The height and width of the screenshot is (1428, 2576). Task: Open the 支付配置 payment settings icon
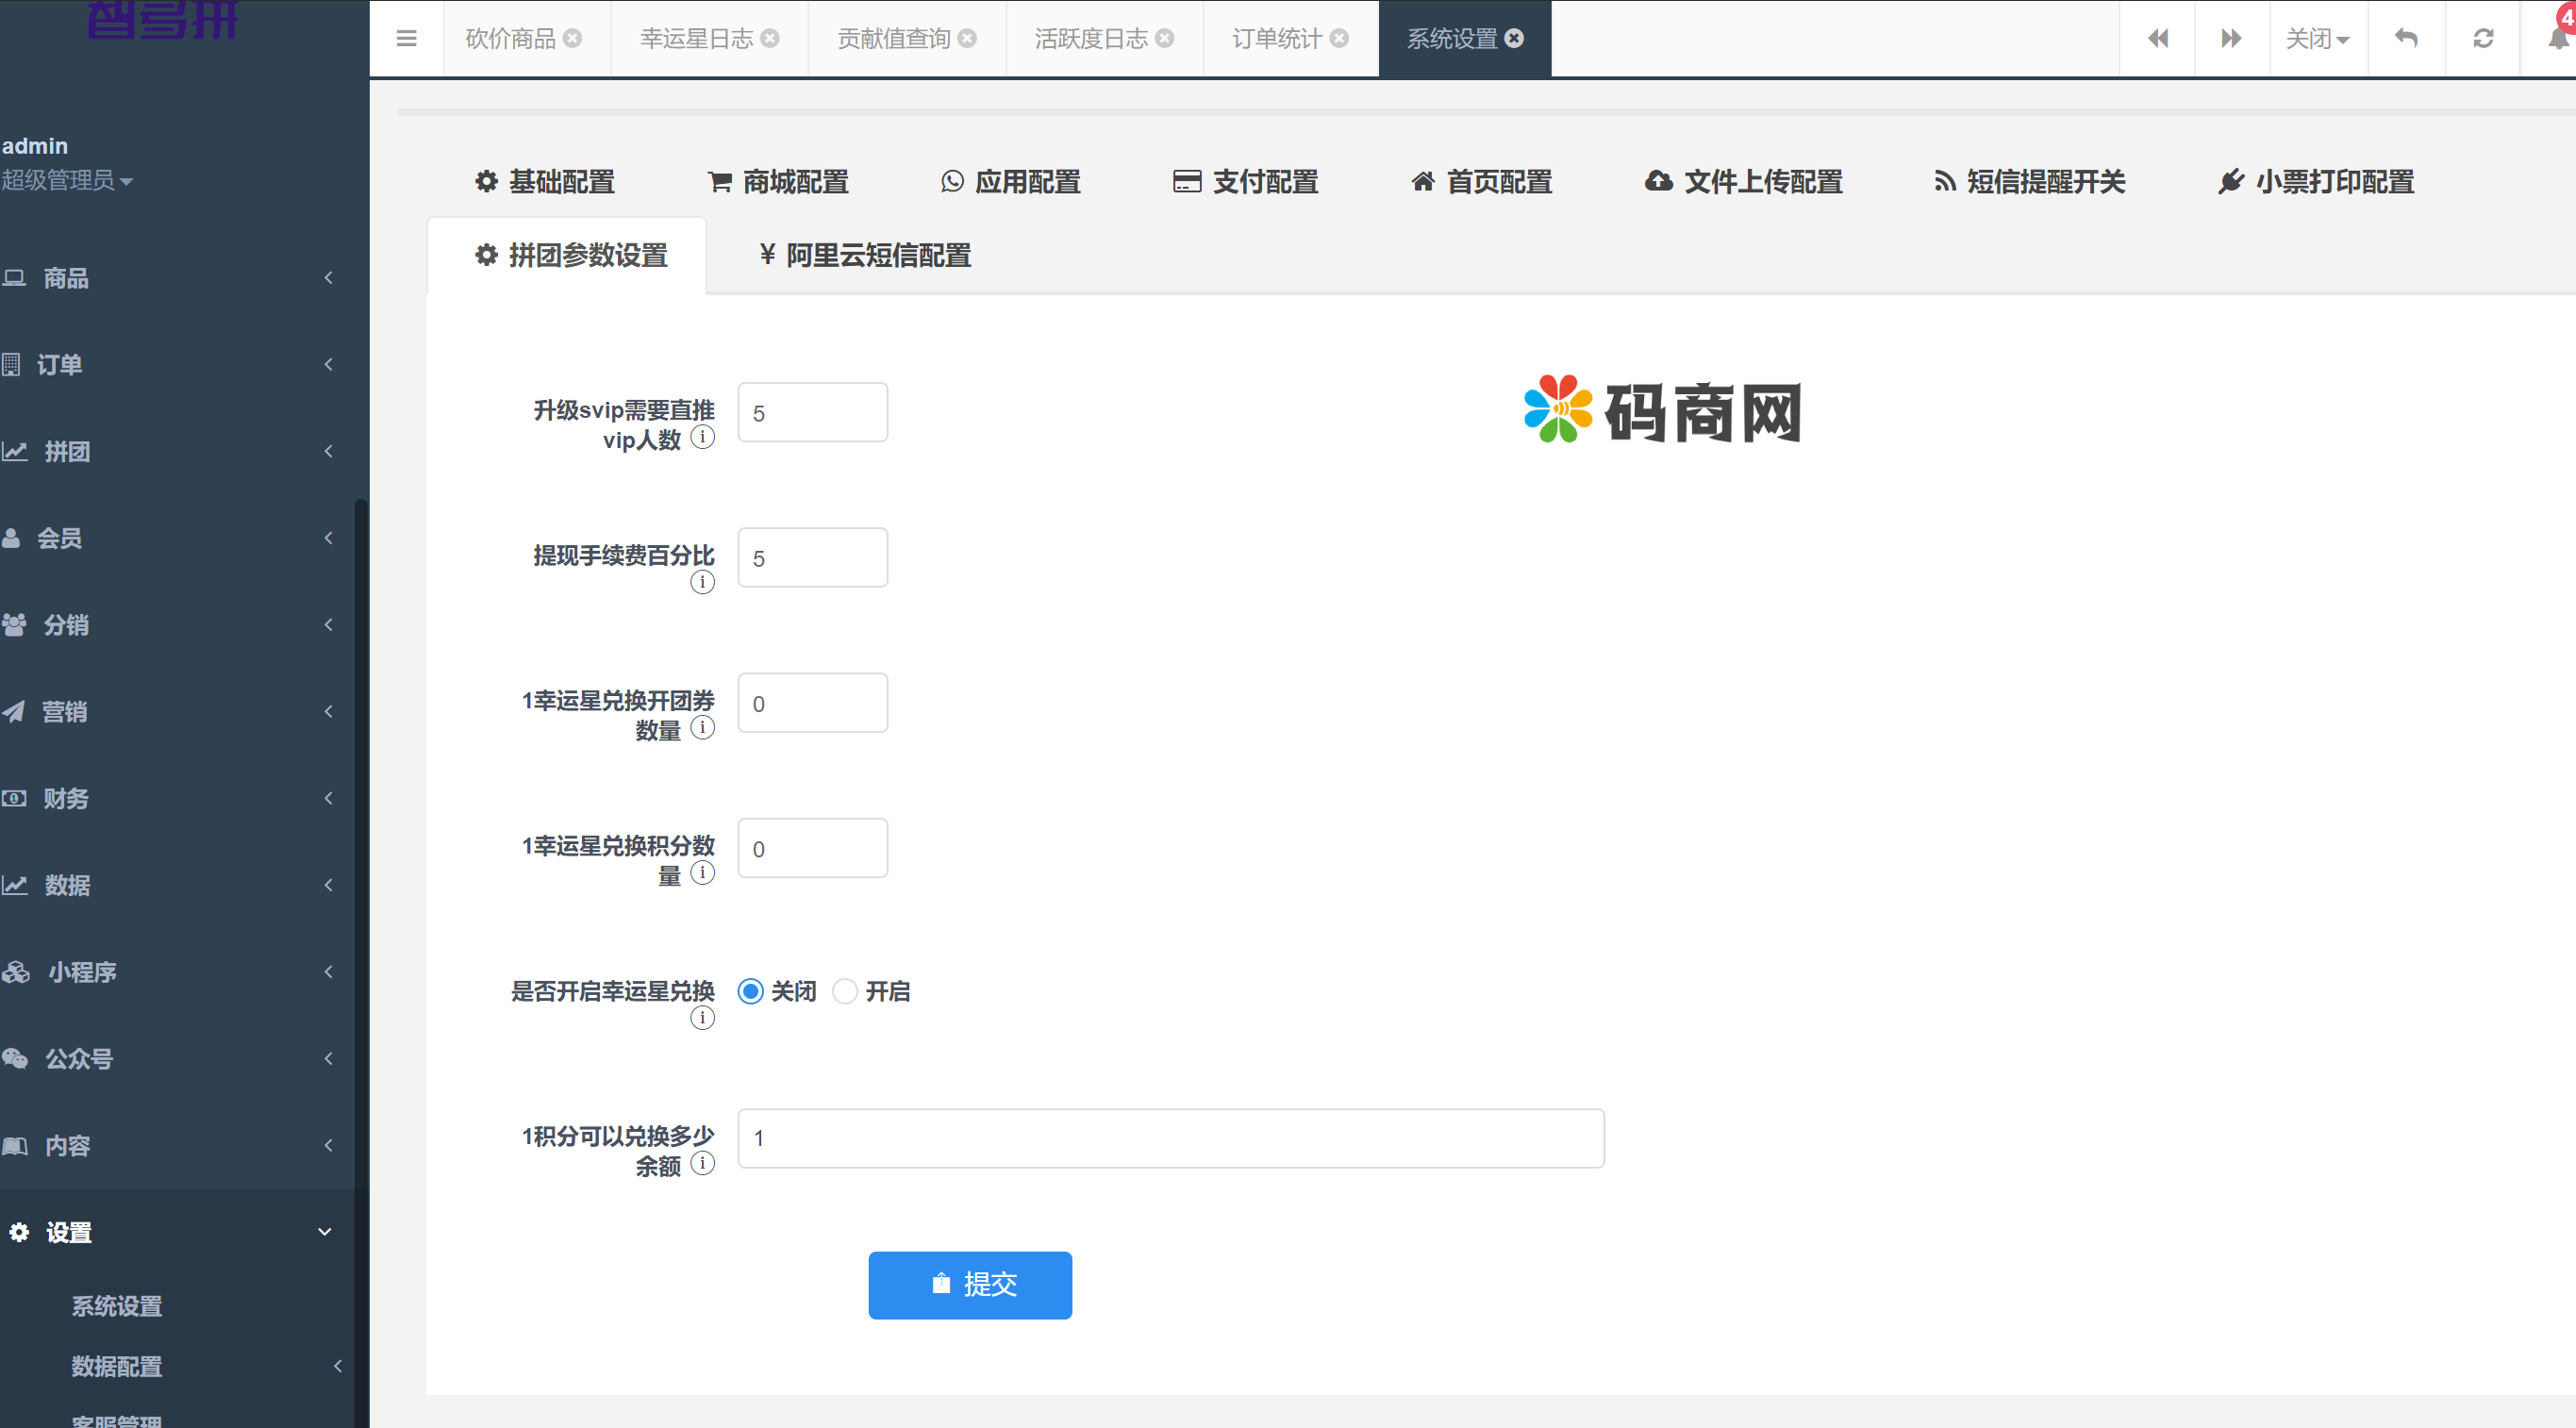coord(1244,182)
